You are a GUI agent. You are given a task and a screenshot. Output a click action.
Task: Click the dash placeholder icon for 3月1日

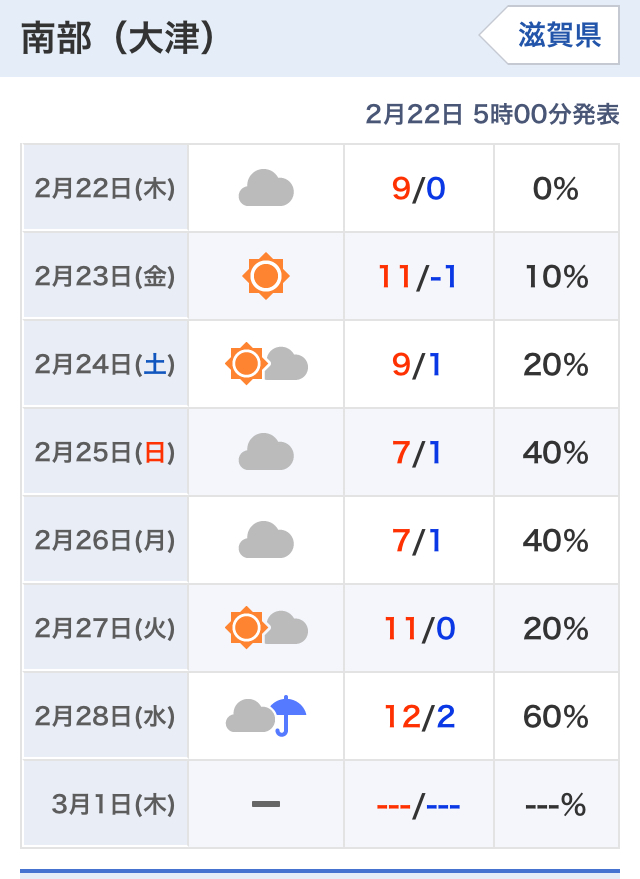[266, 803]
